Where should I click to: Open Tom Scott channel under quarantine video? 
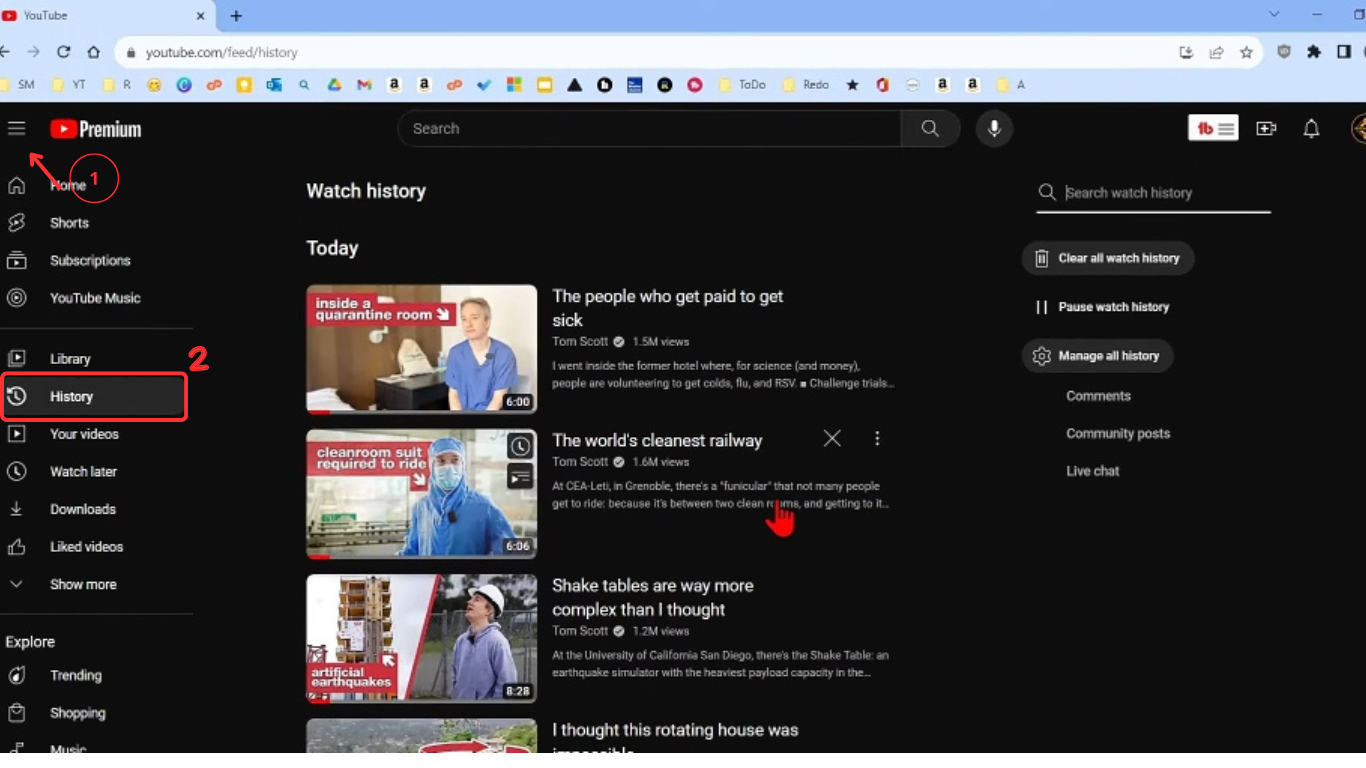point(580,341)
